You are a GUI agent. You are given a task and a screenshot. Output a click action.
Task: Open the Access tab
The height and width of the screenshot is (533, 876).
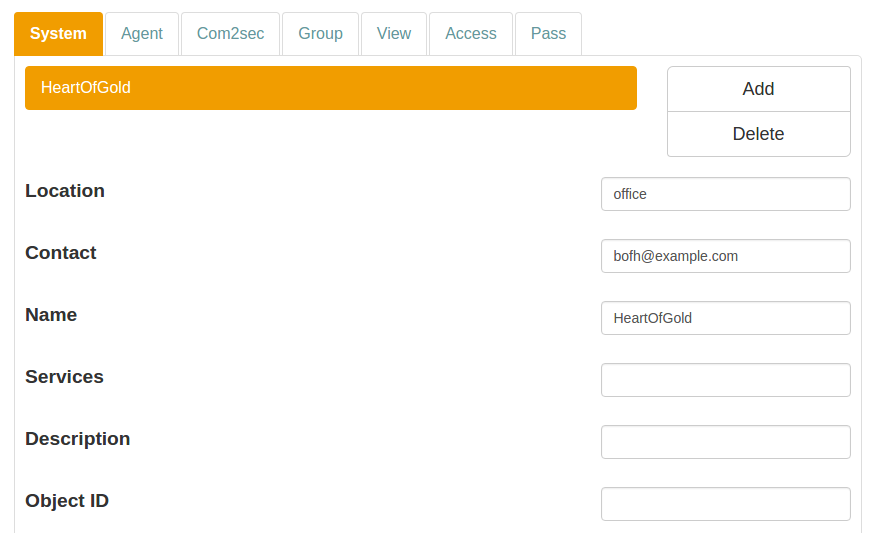(470, 34)
